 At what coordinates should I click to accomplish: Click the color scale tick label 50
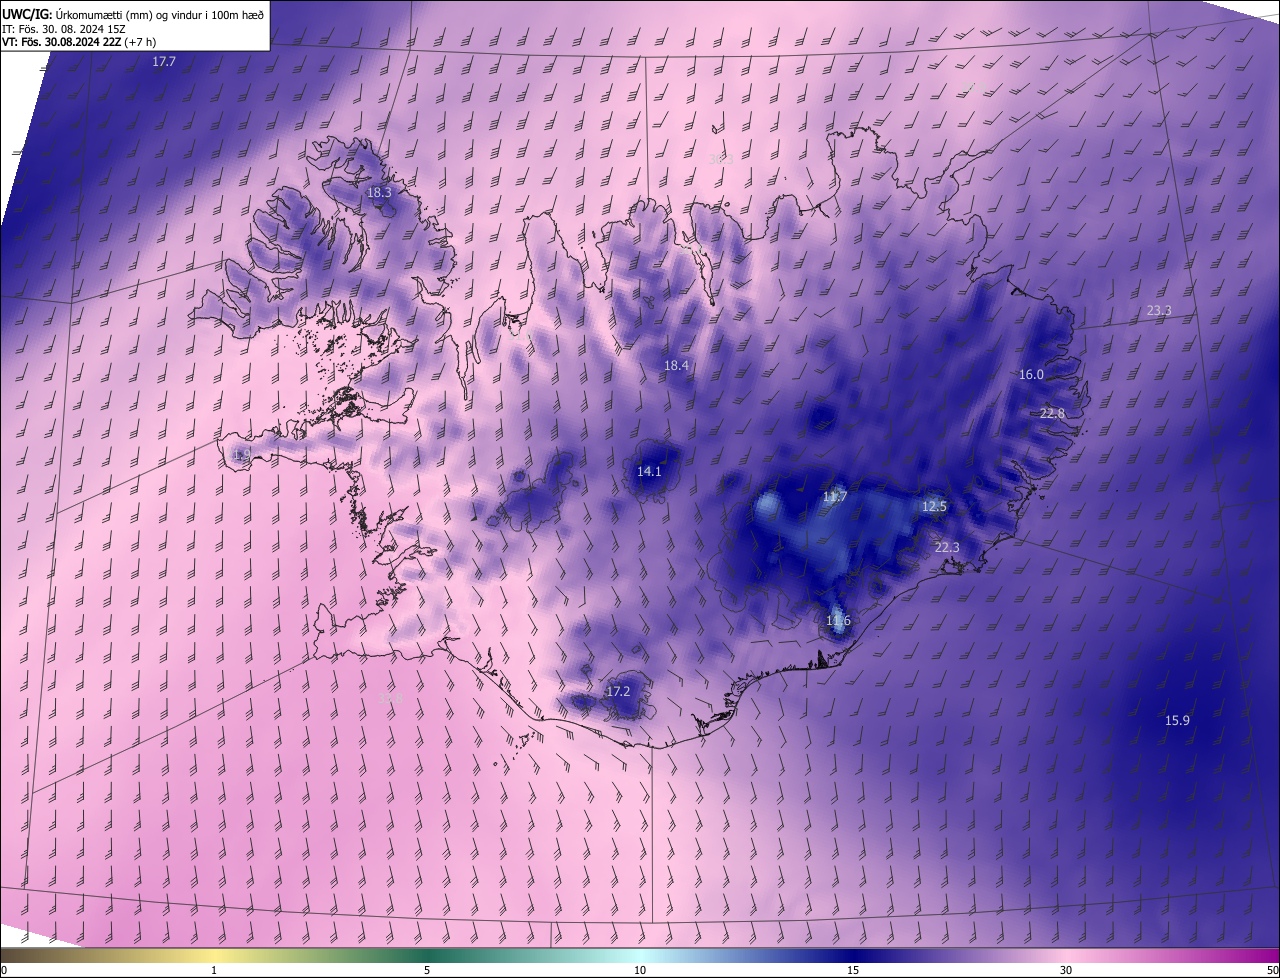click(1272, 971)
